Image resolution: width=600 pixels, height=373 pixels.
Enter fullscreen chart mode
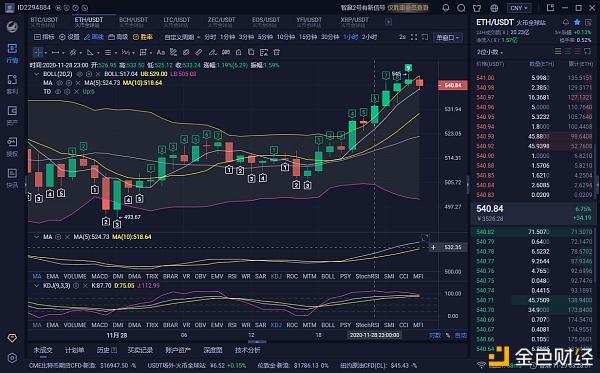[x=414, y=37]
